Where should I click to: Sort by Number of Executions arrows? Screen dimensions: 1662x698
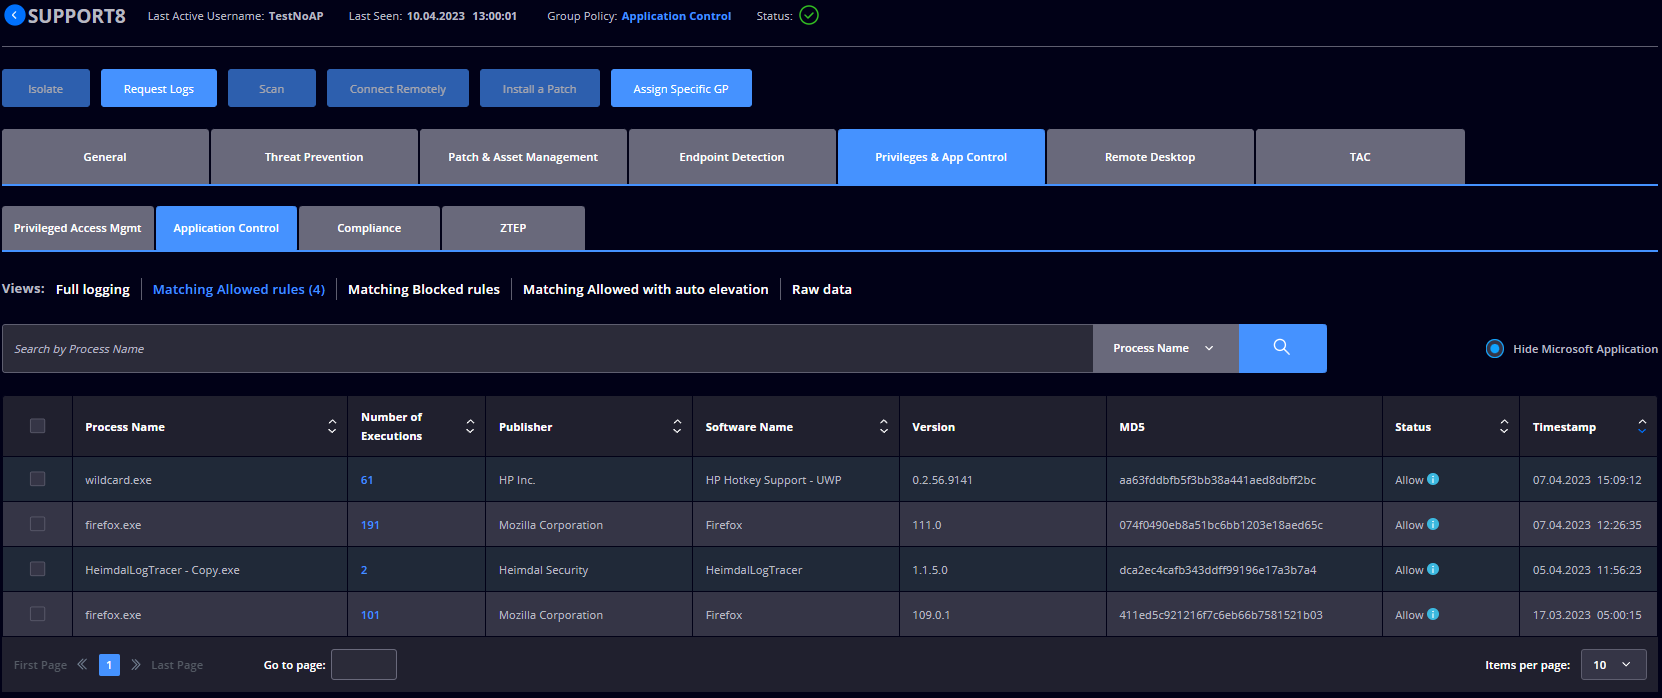[x=470, y=426]
